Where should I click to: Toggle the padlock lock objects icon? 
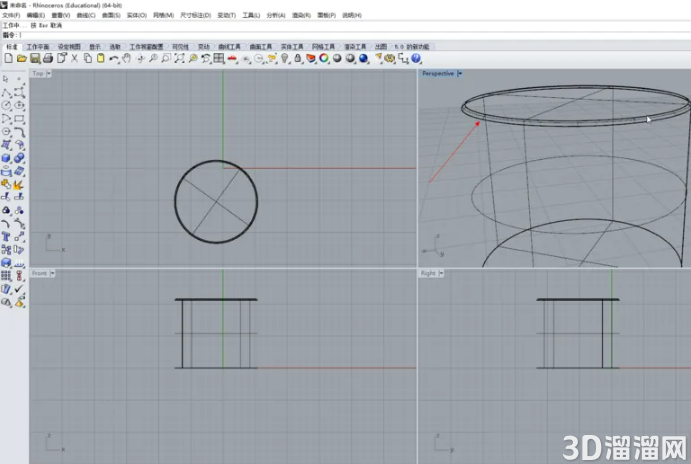tap(298, 58)
